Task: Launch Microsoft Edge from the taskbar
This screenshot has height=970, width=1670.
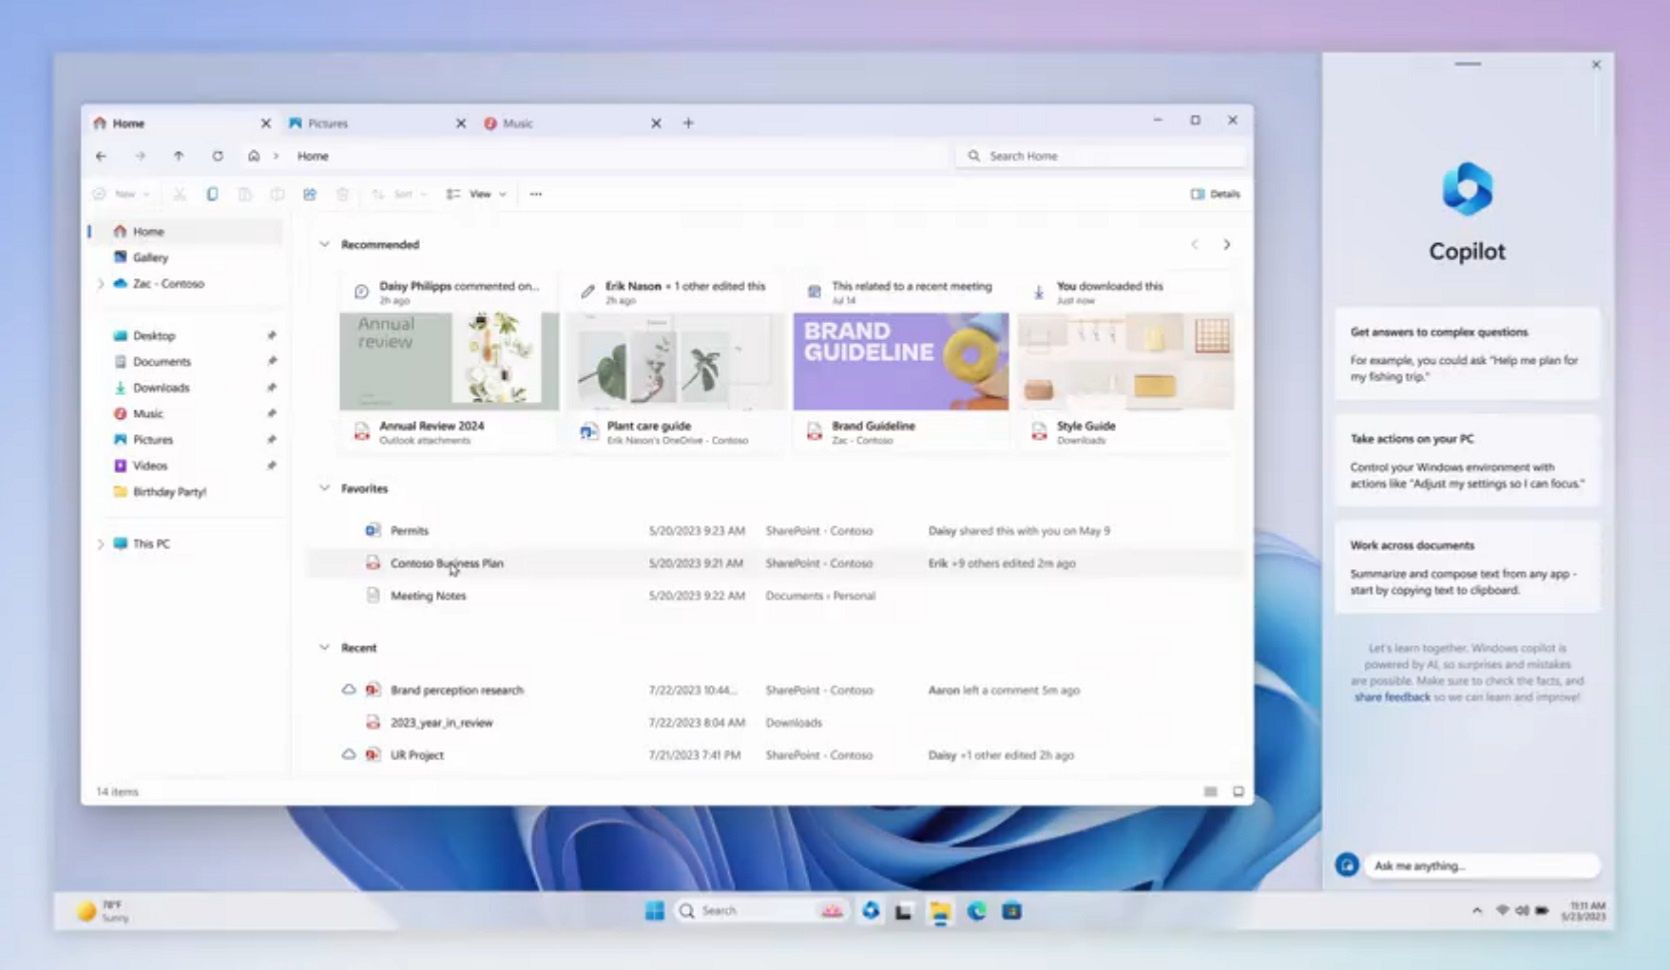Action: pos(977,911)
